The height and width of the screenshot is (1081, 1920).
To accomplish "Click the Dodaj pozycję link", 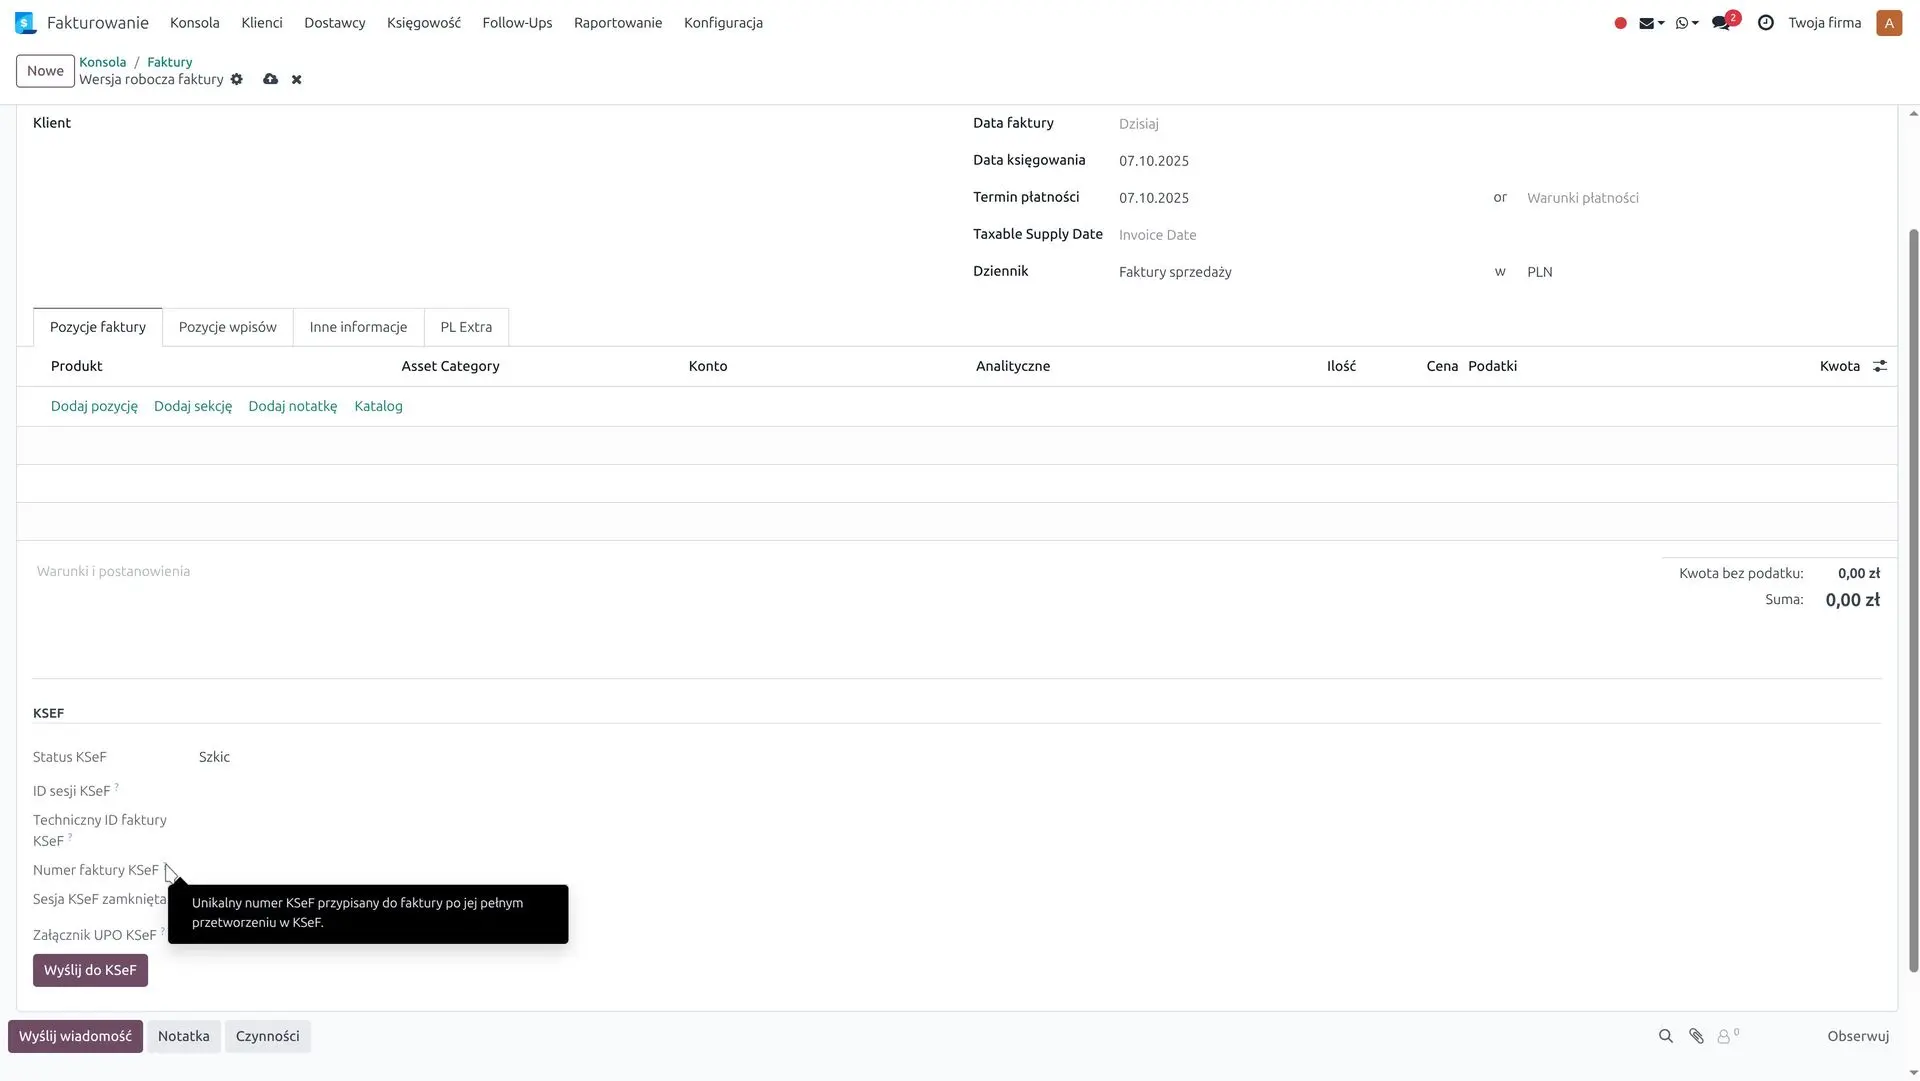I will coord(94,406).
